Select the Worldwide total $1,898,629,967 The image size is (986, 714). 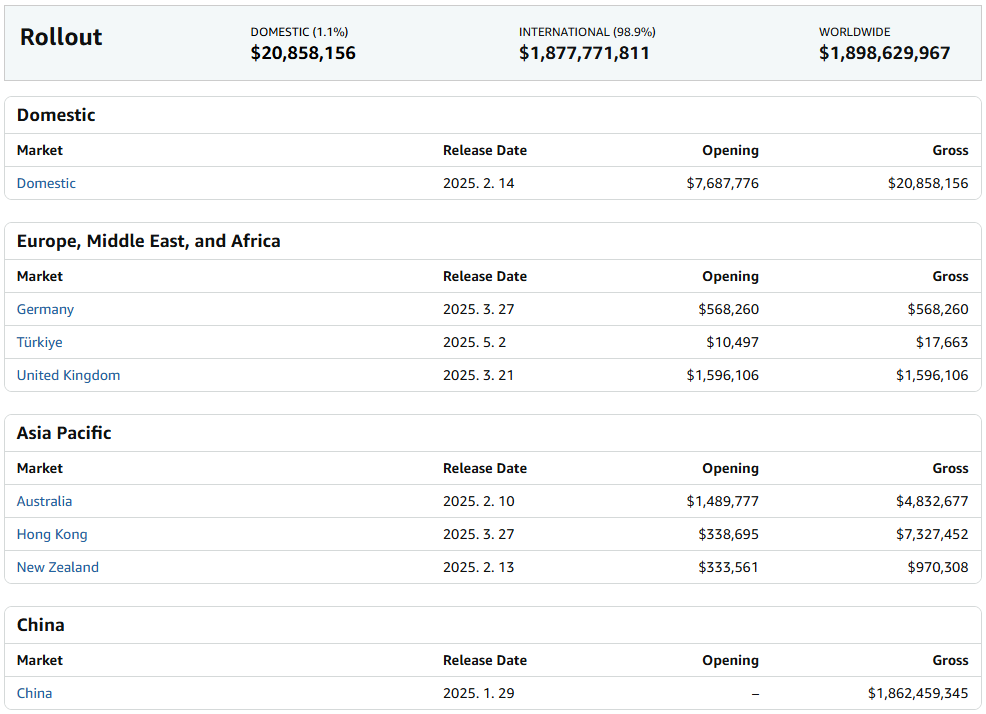[884, 53]
